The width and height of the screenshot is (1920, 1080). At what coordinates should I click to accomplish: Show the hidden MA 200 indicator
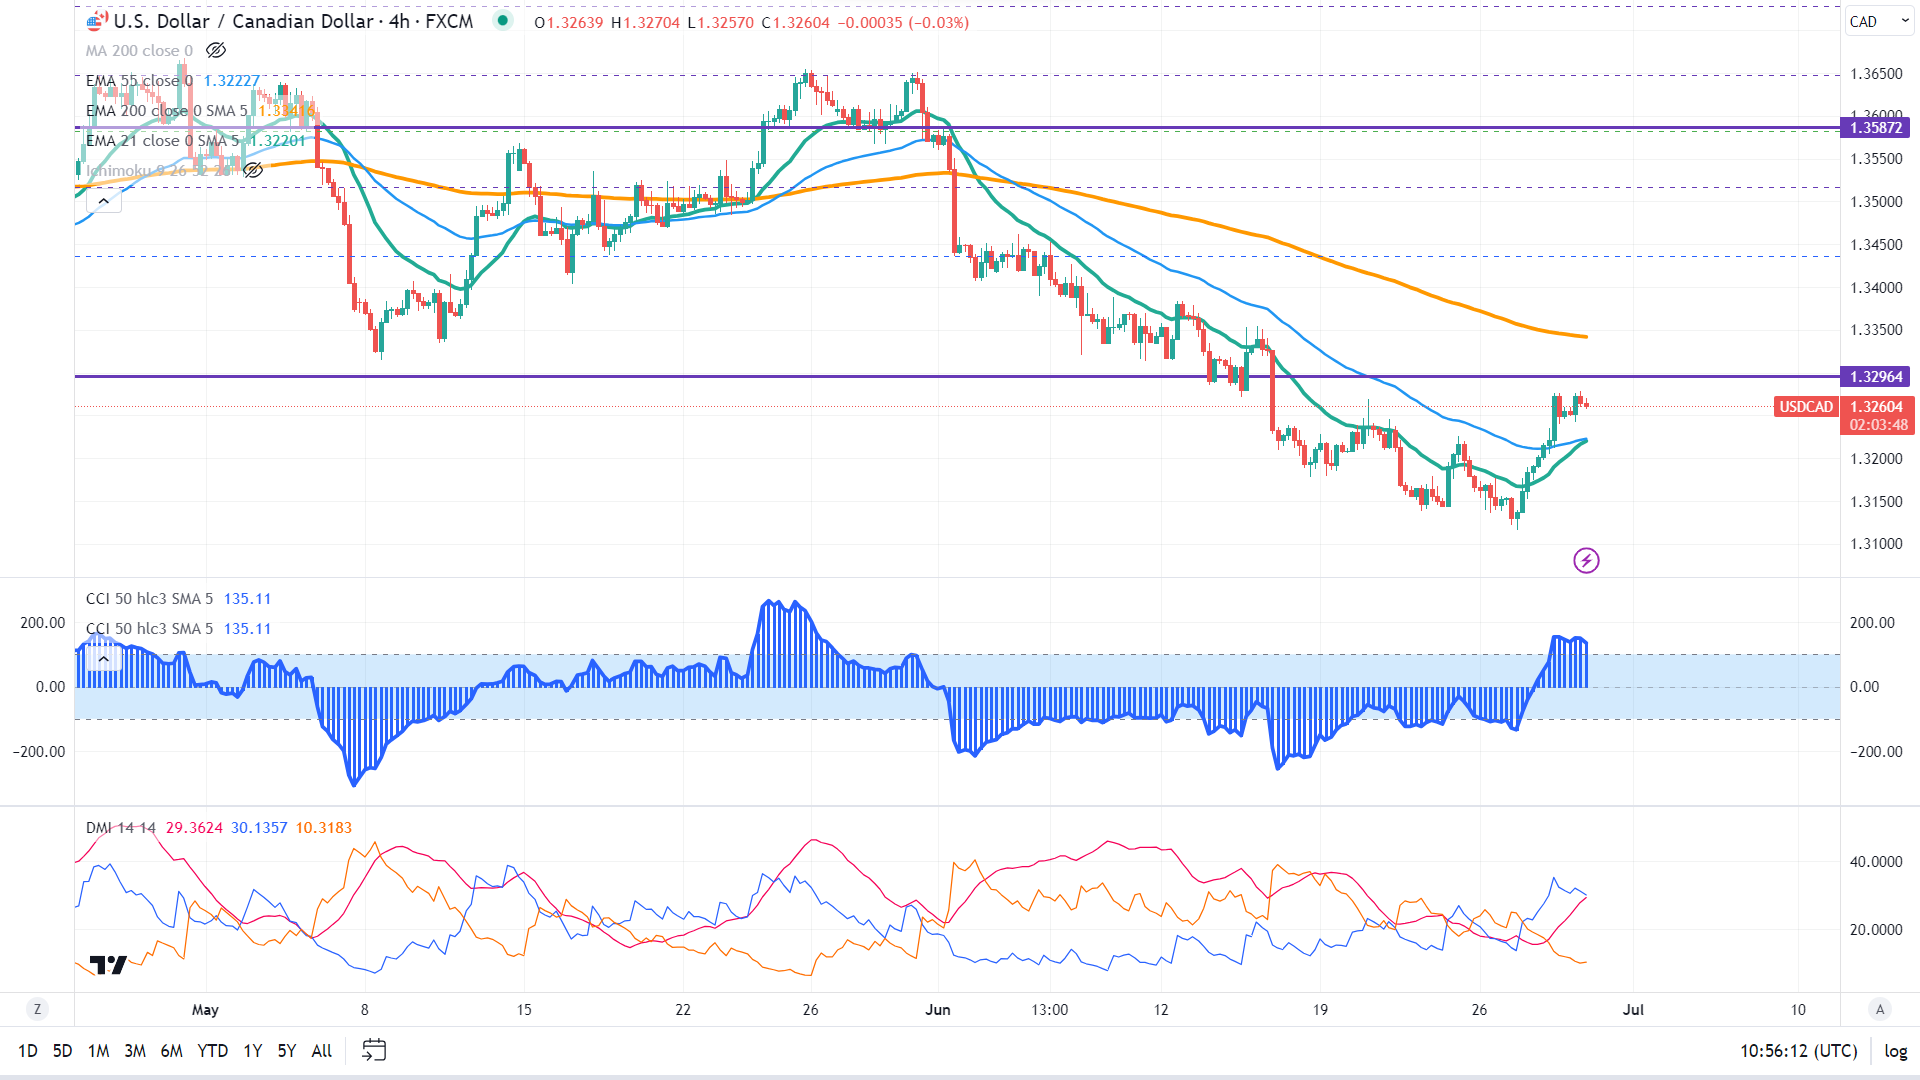216,50
